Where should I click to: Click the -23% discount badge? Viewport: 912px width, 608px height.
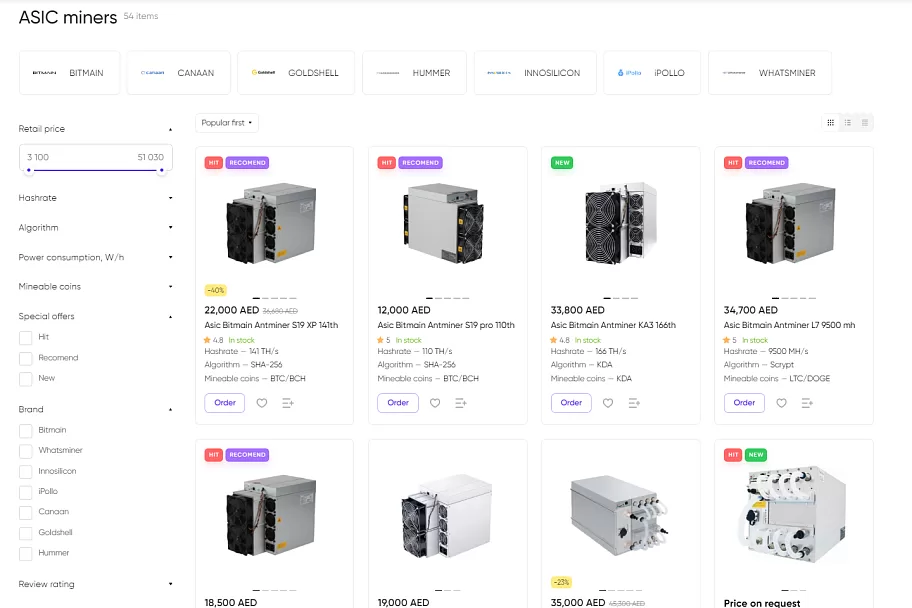tap(561, 582)
